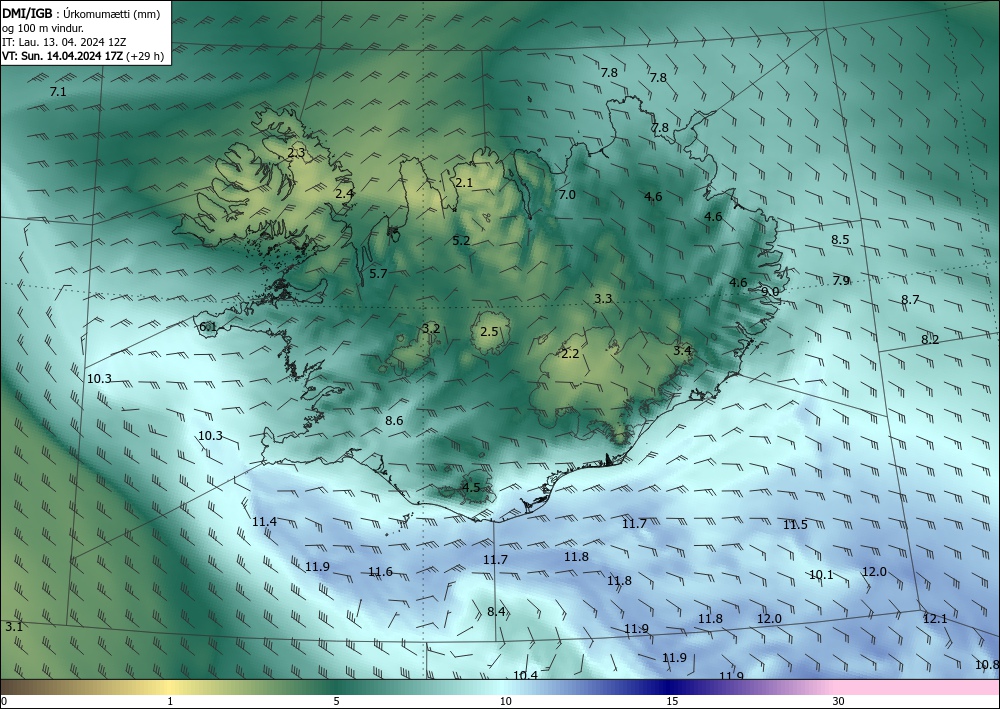Image resolution: width=1000 pixels, height=709 pixels.
Task: Click the 8.4 value south of Iceland
Action: pyautogui.click(x=496, y=612)
